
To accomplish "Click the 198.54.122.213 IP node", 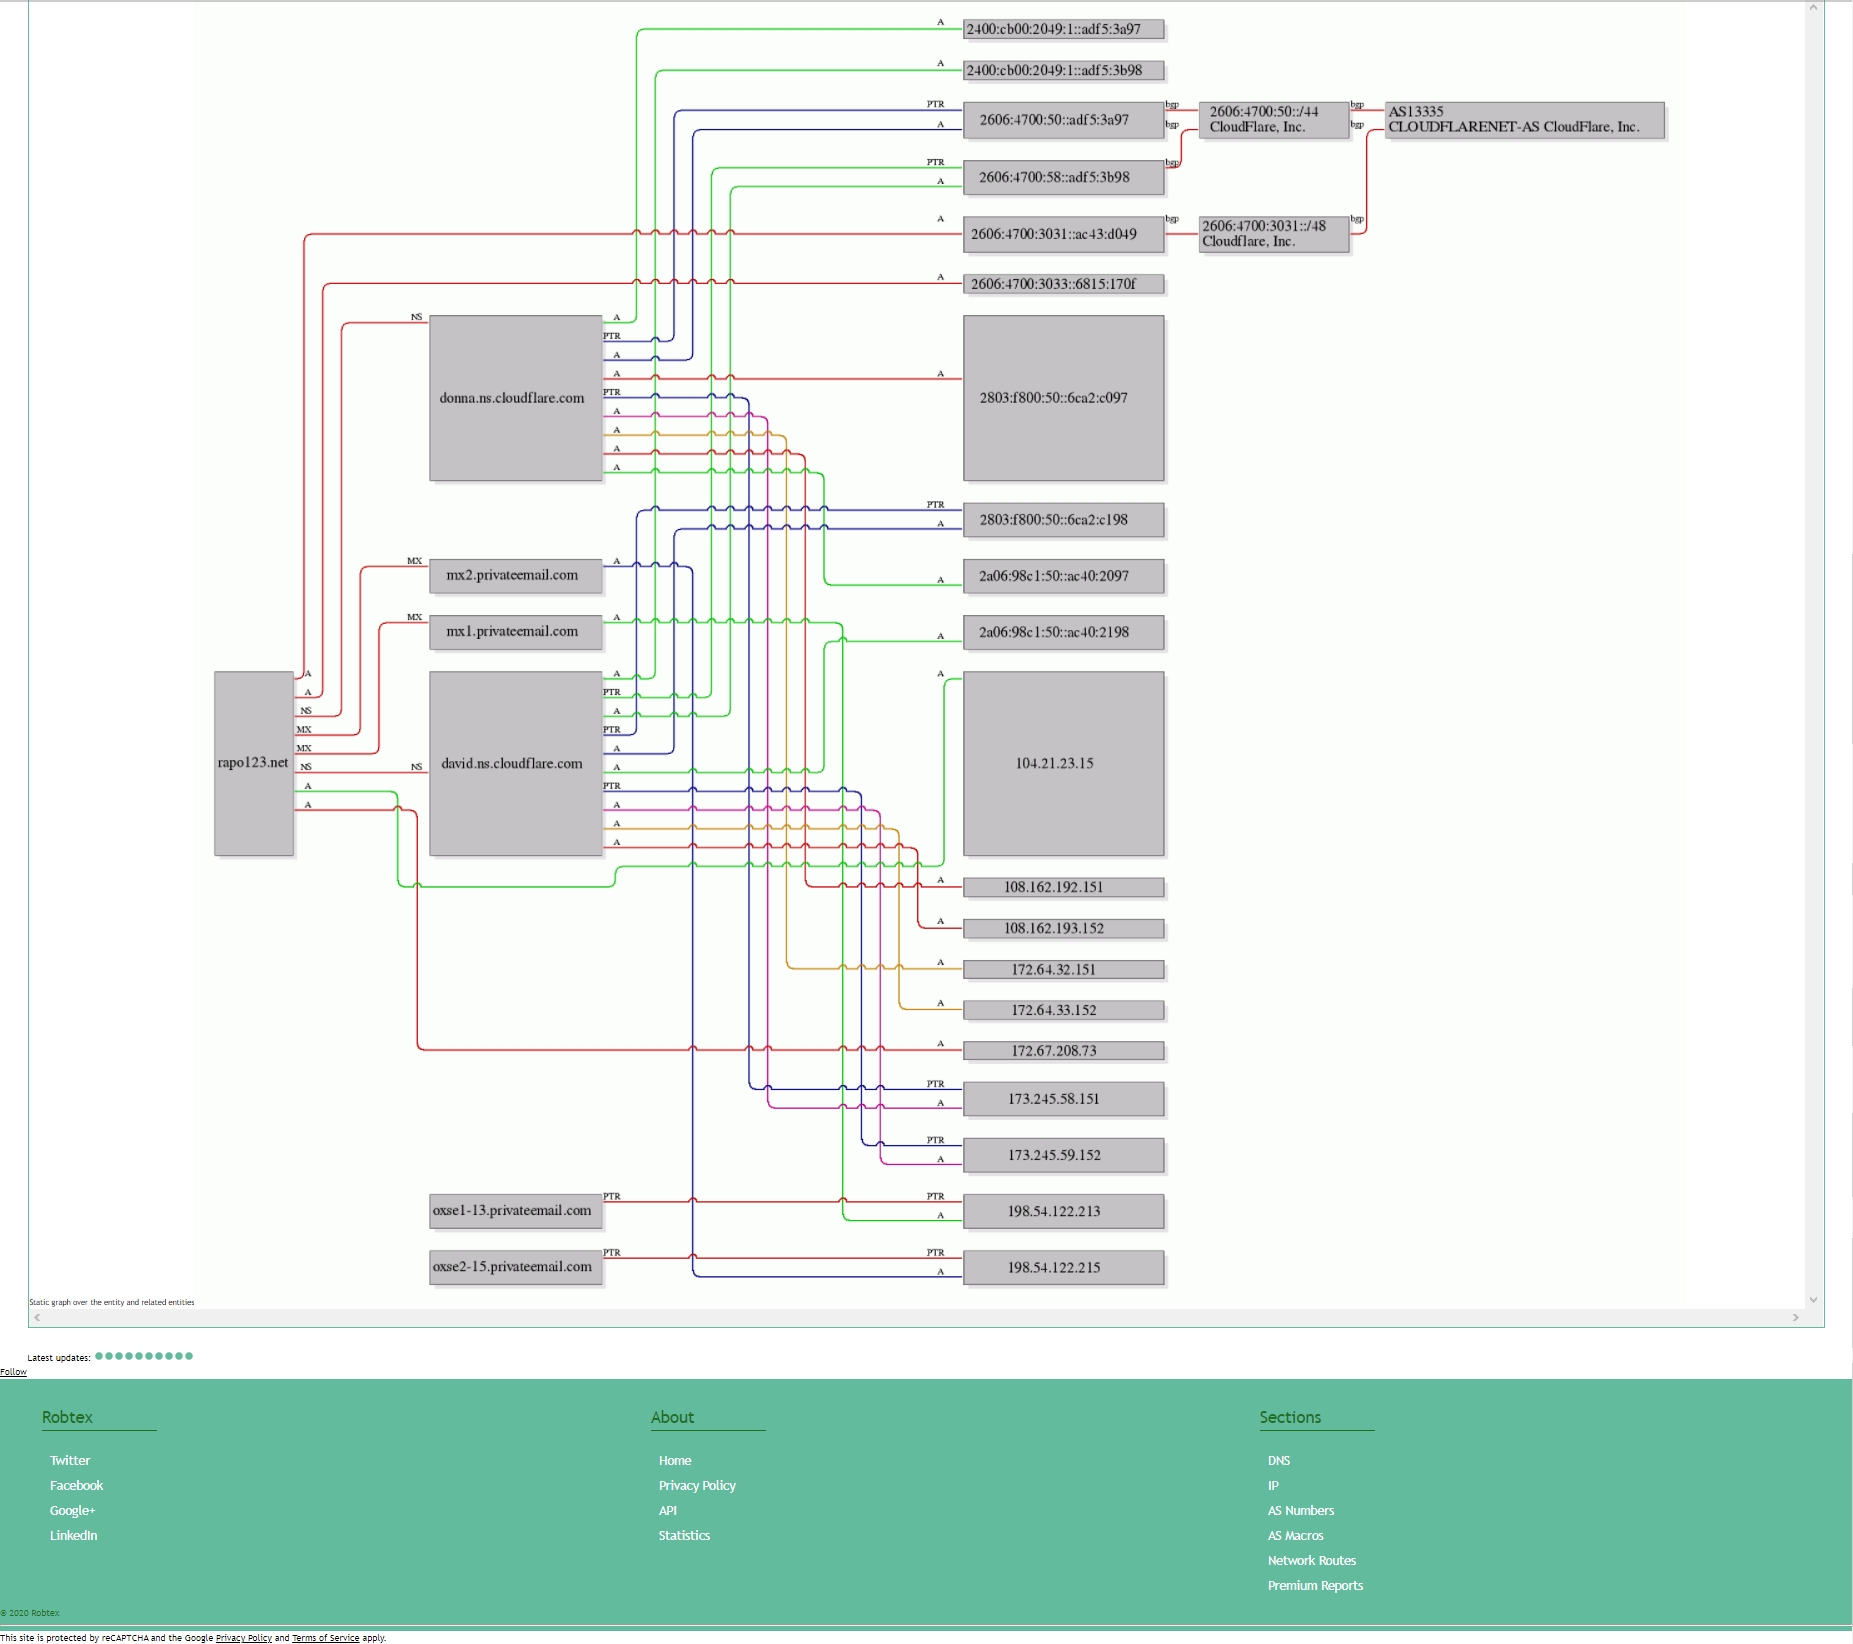I will [1064, 1211].
